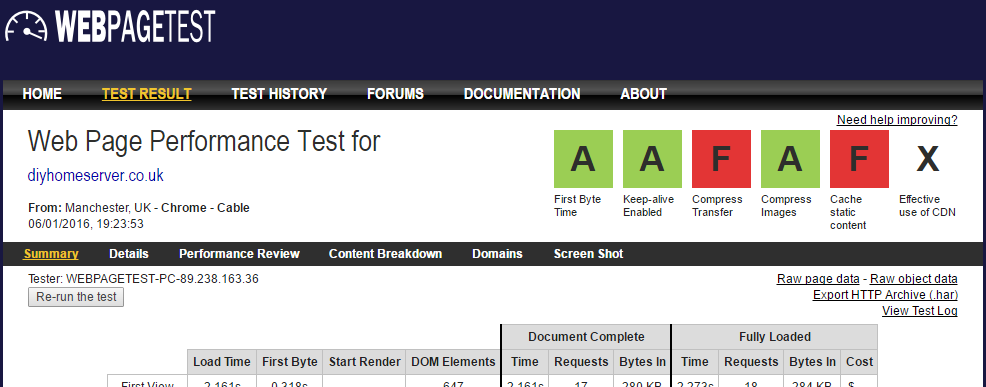Click the 'Need help improving?' link

(897, 120)
